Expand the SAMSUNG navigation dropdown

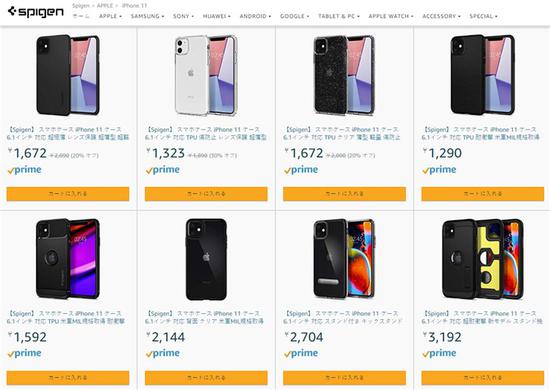(x=147, y=16)
